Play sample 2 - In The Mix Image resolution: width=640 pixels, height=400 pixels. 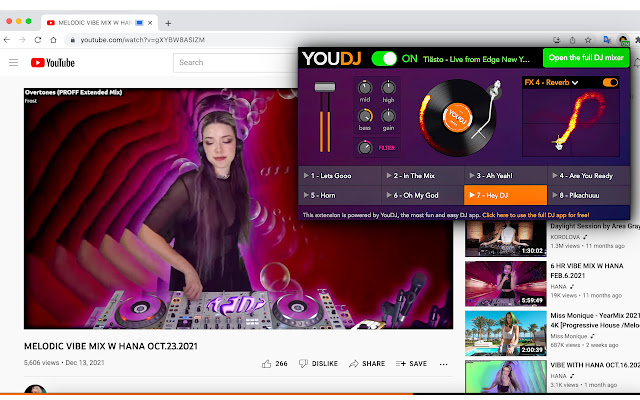(x=422, y=176)
